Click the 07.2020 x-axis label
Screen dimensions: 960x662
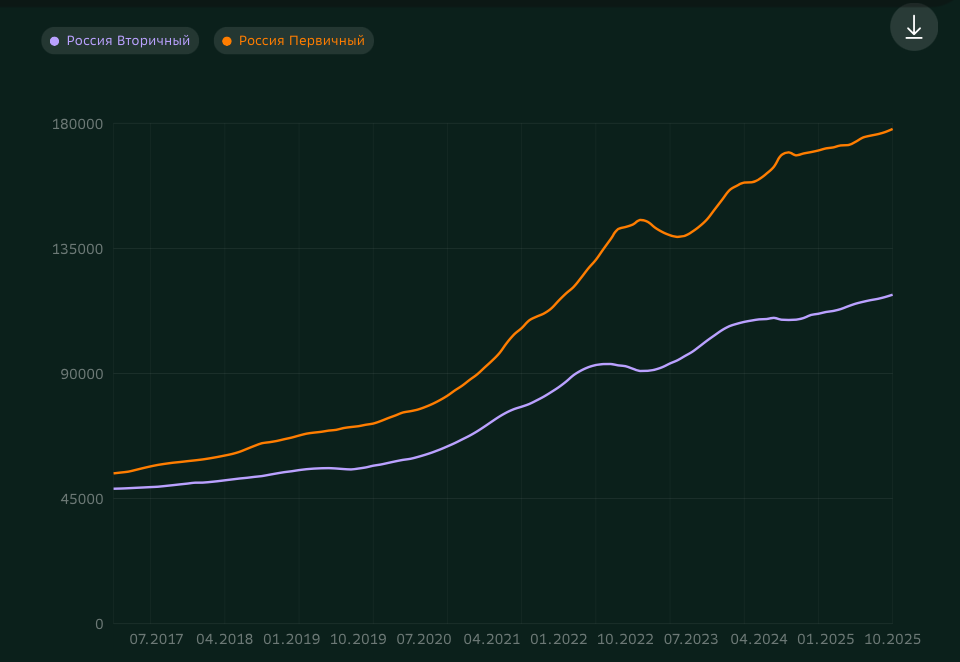(424, 639)
